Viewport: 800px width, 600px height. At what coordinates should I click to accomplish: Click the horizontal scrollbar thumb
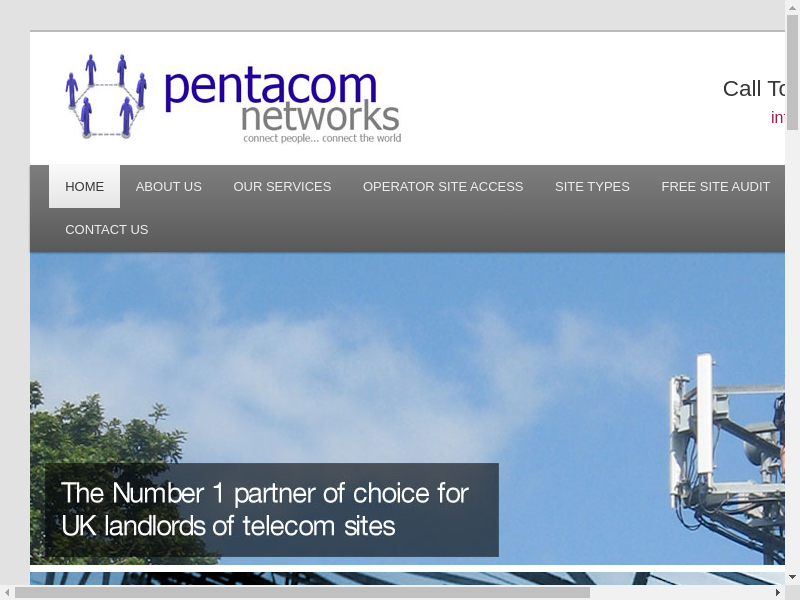pyautogui.click(x=303, y=592)
